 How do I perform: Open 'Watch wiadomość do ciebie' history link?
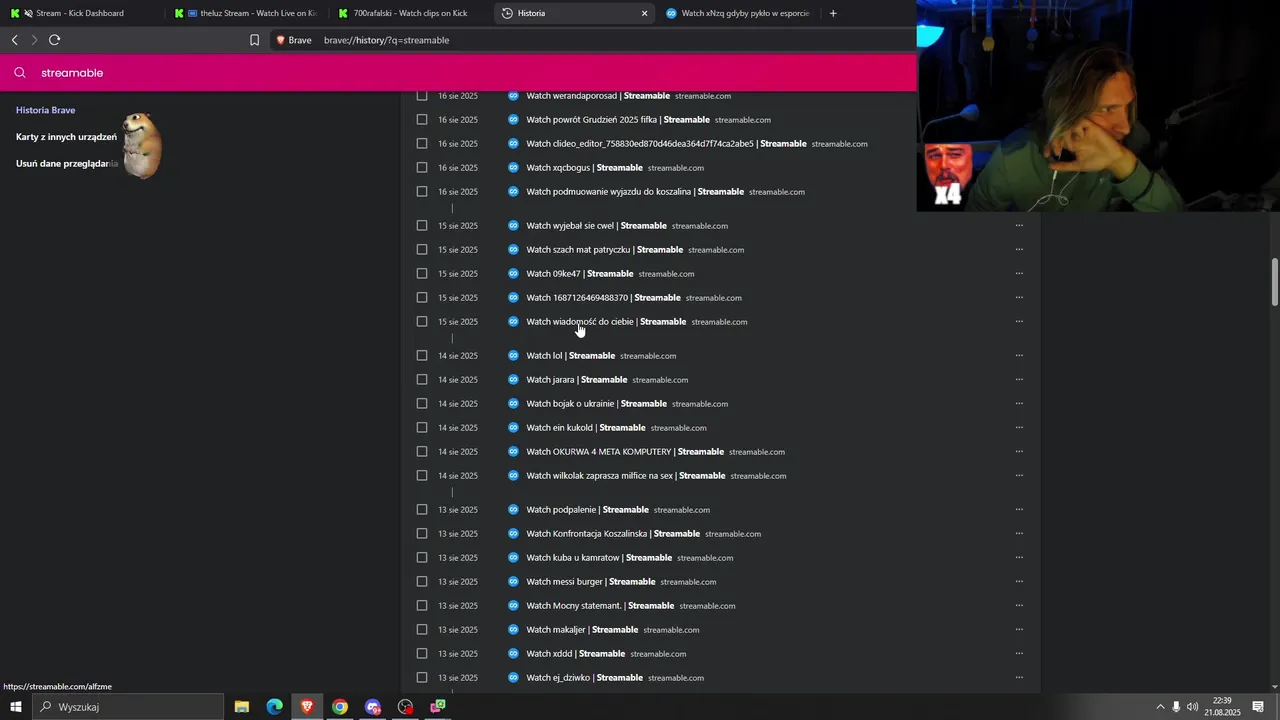click(x=606, y=322)
